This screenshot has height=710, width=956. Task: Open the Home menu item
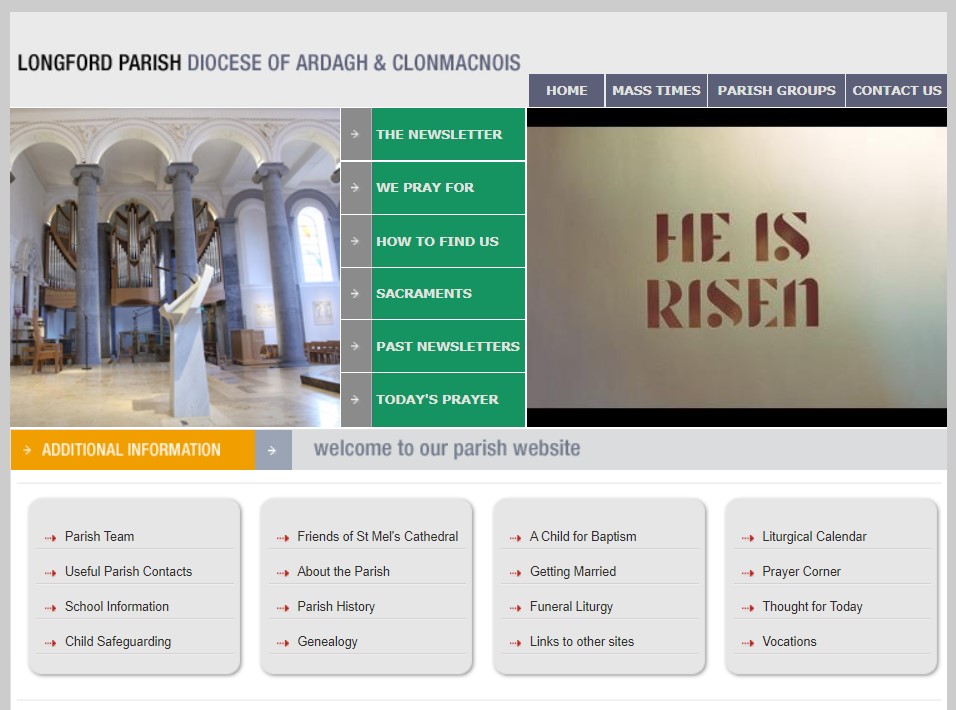[x=566, y=90]
